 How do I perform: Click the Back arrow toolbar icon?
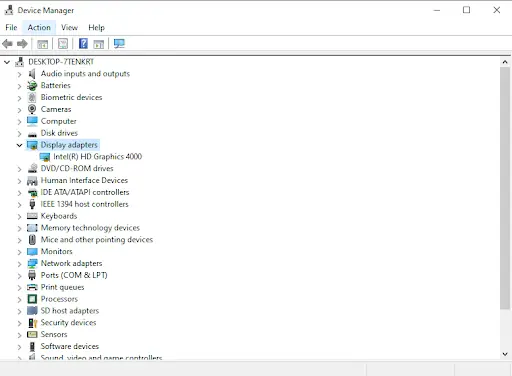coord(7,44)
